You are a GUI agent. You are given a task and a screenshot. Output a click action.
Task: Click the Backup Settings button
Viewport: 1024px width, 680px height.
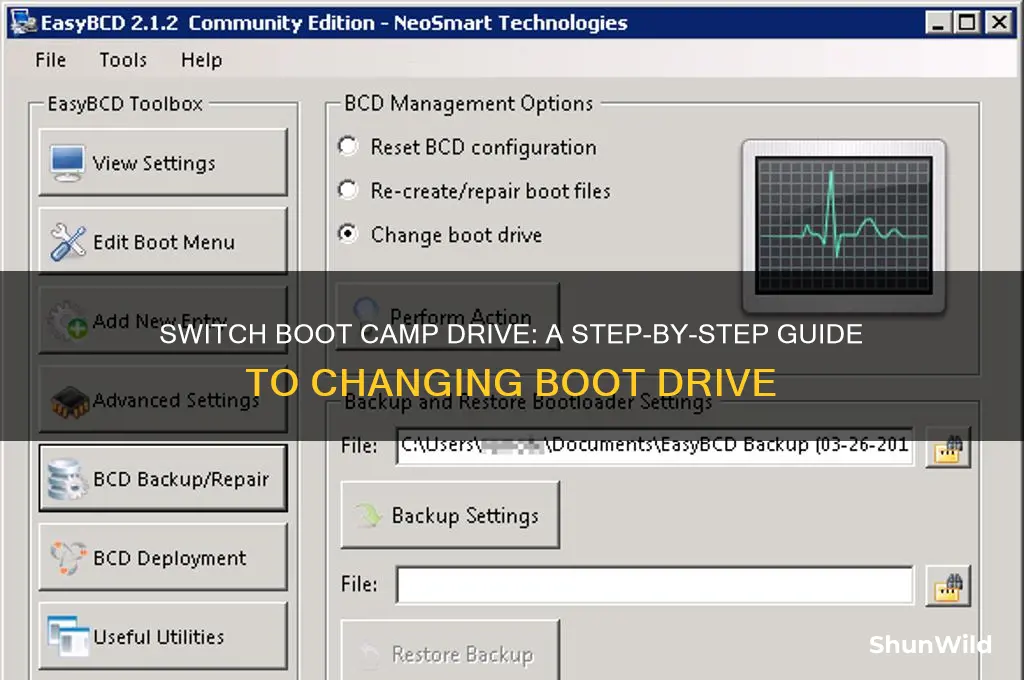450,515
